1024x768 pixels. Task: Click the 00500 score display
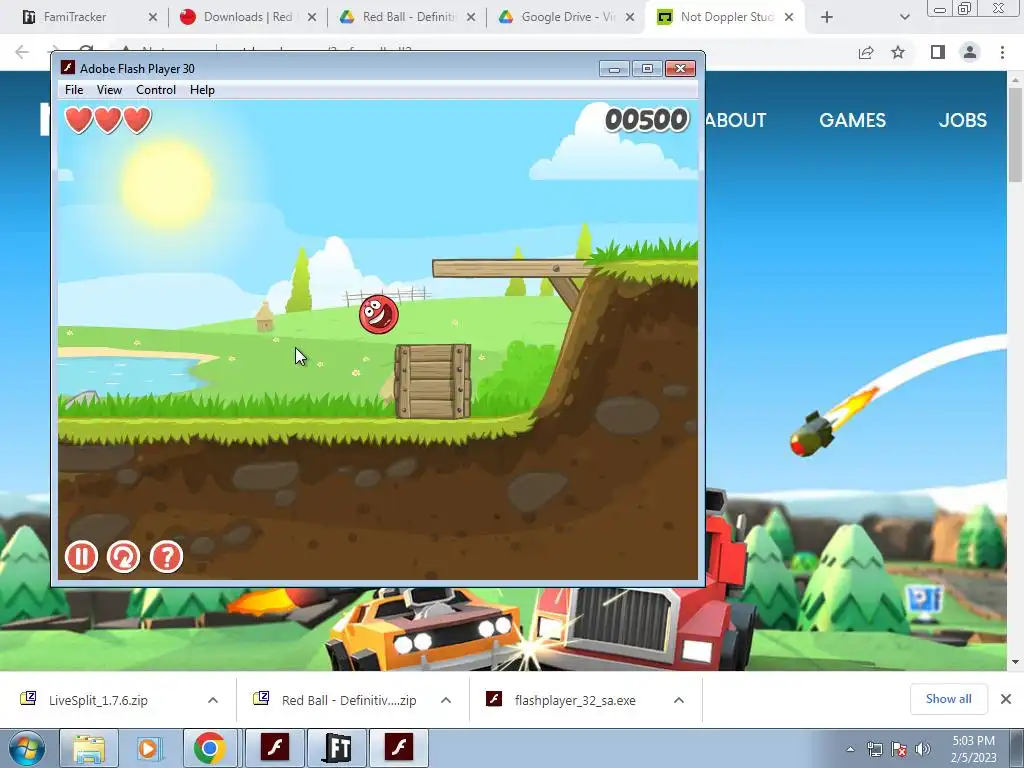pos(647,120)
